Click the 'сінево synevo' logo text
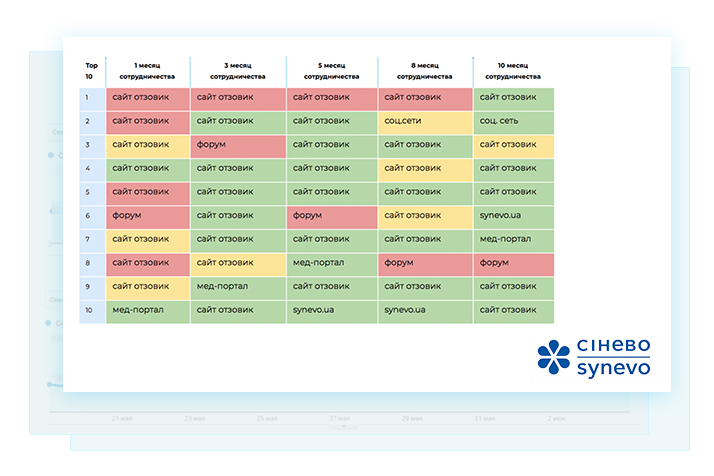This screenshot has width=714, height=476. click(x=613, y=357)
